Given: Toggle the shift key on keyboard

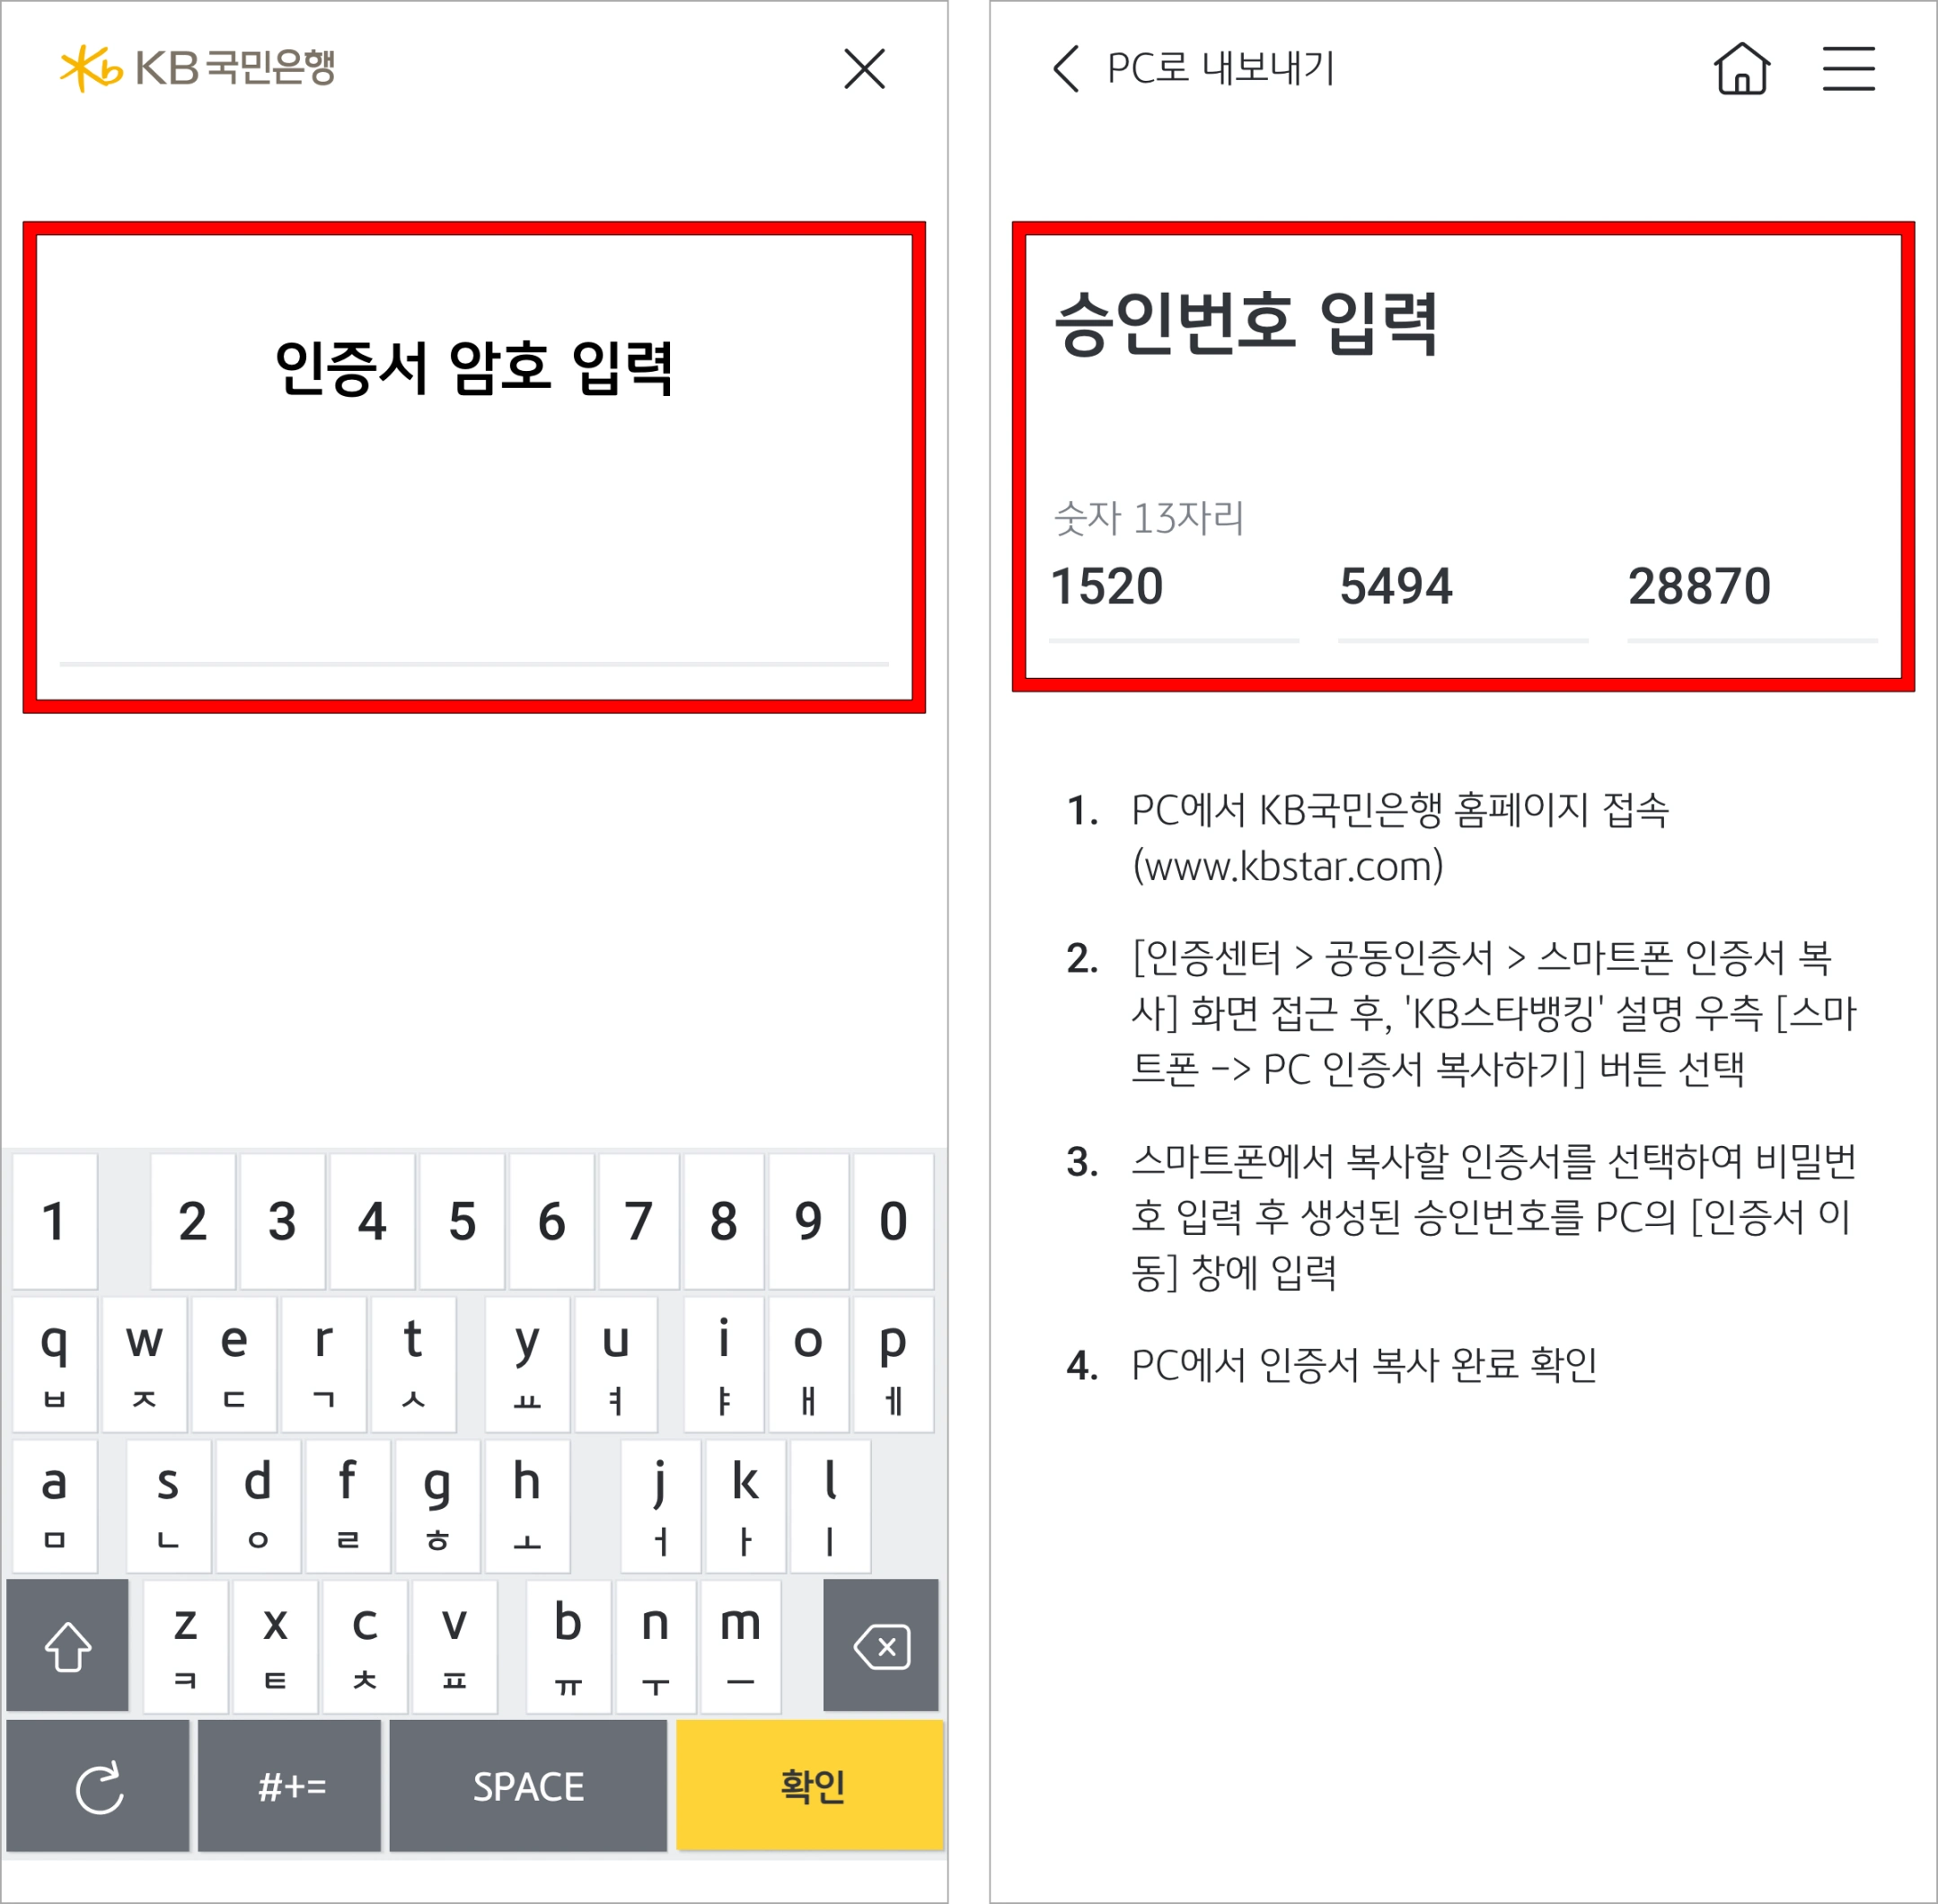Looking at the screenshot, I should tap(67, 1646).
